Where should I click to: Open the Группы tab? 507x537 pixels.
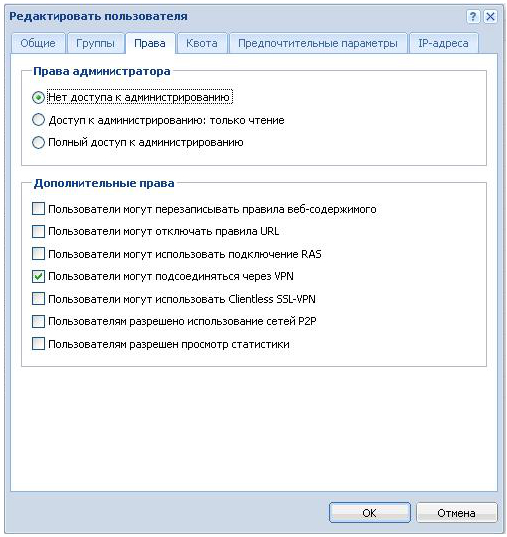tap(96, 43)
